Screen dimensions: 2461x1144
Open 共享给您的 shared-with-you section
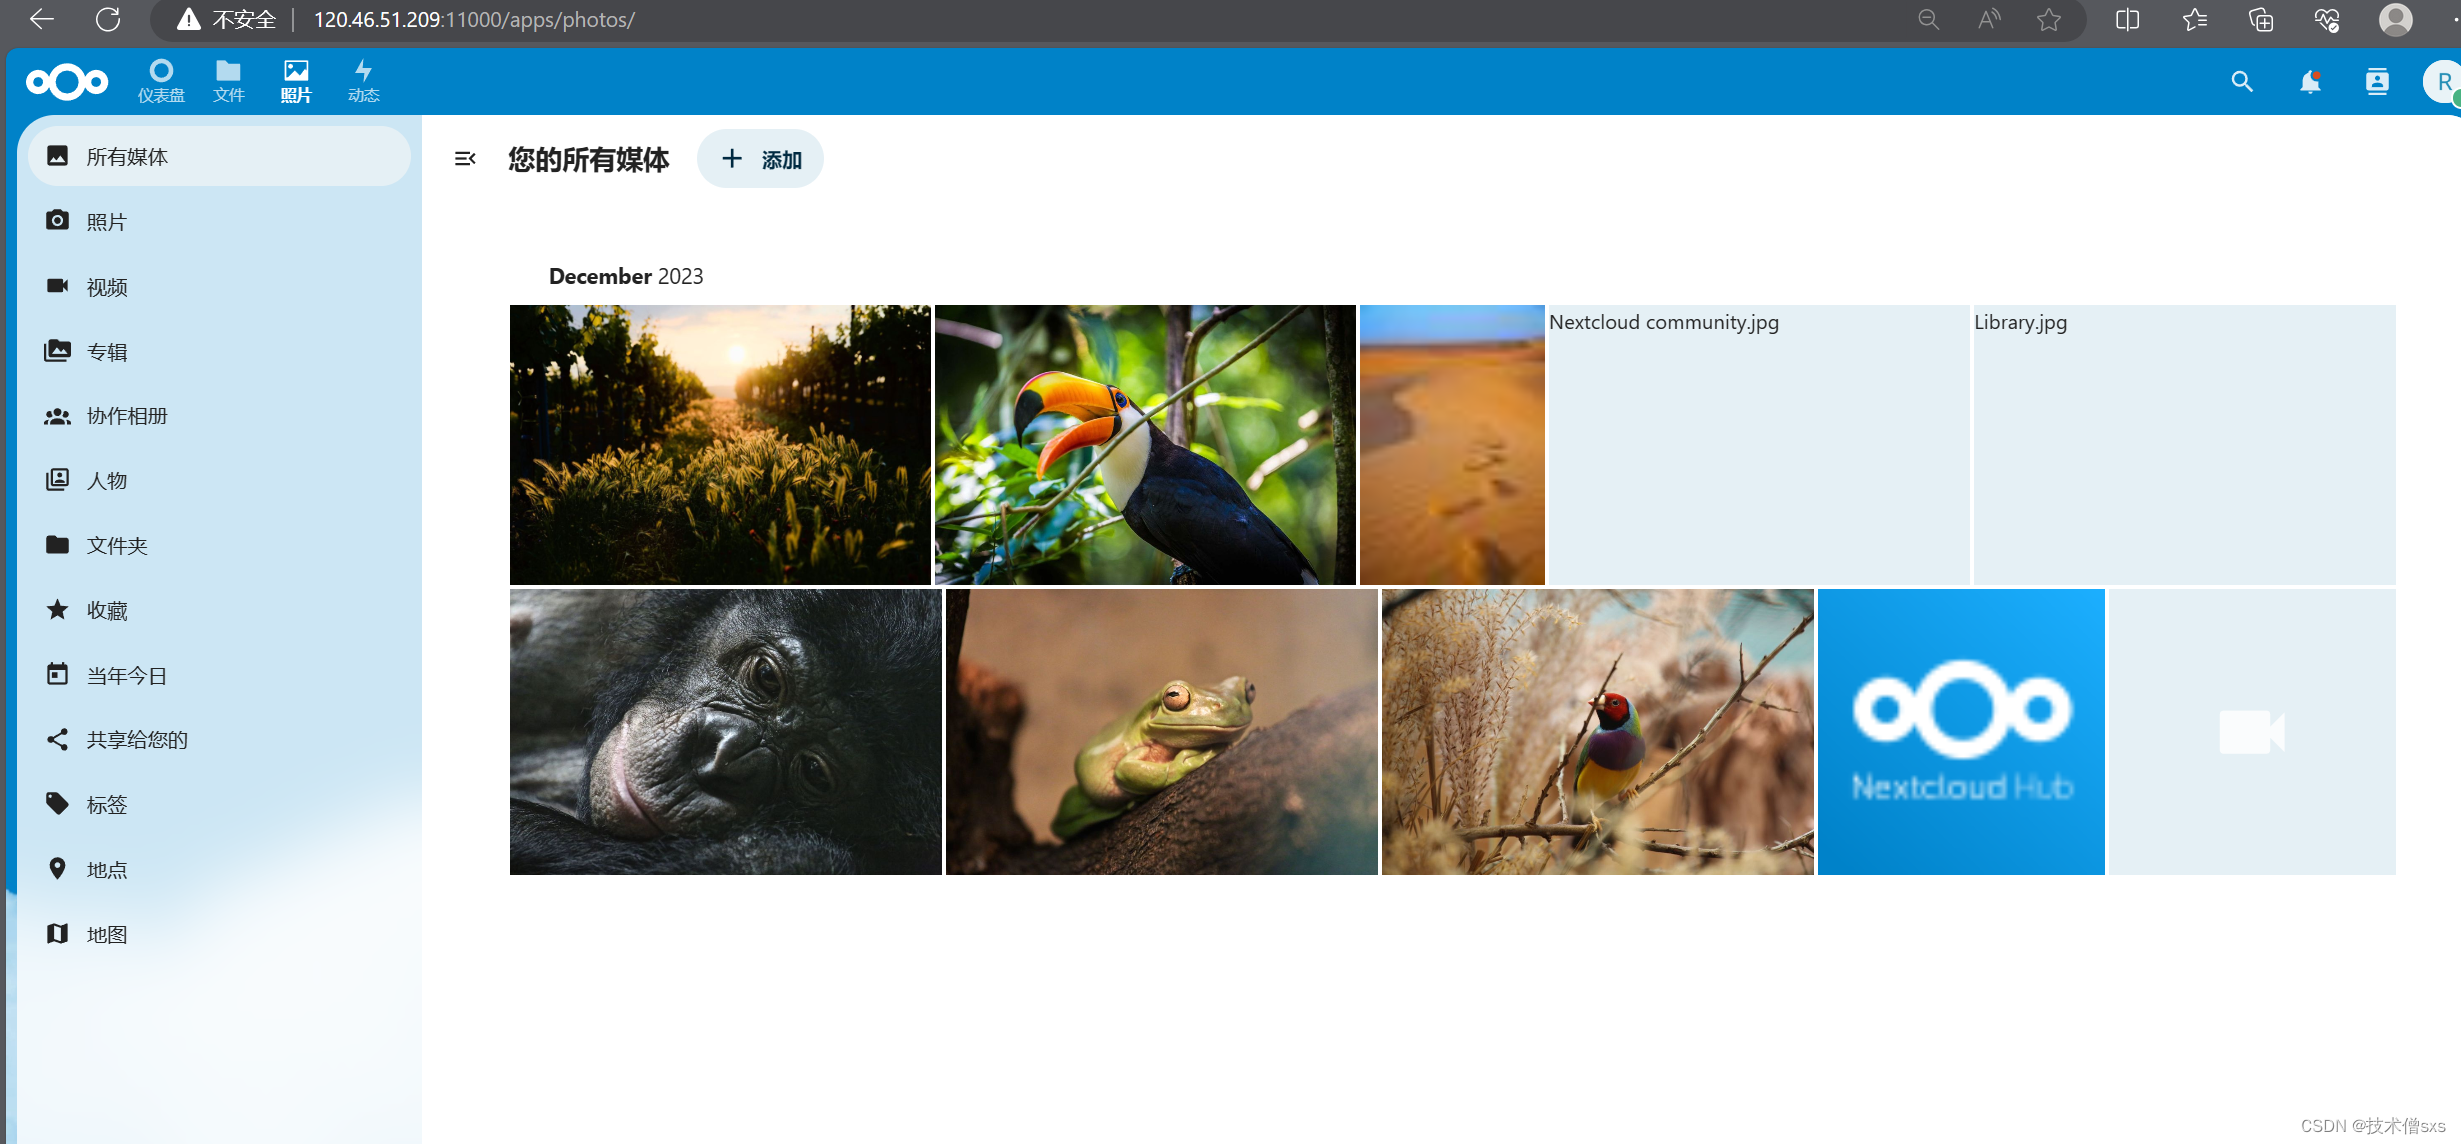click(x=137, y=740)
